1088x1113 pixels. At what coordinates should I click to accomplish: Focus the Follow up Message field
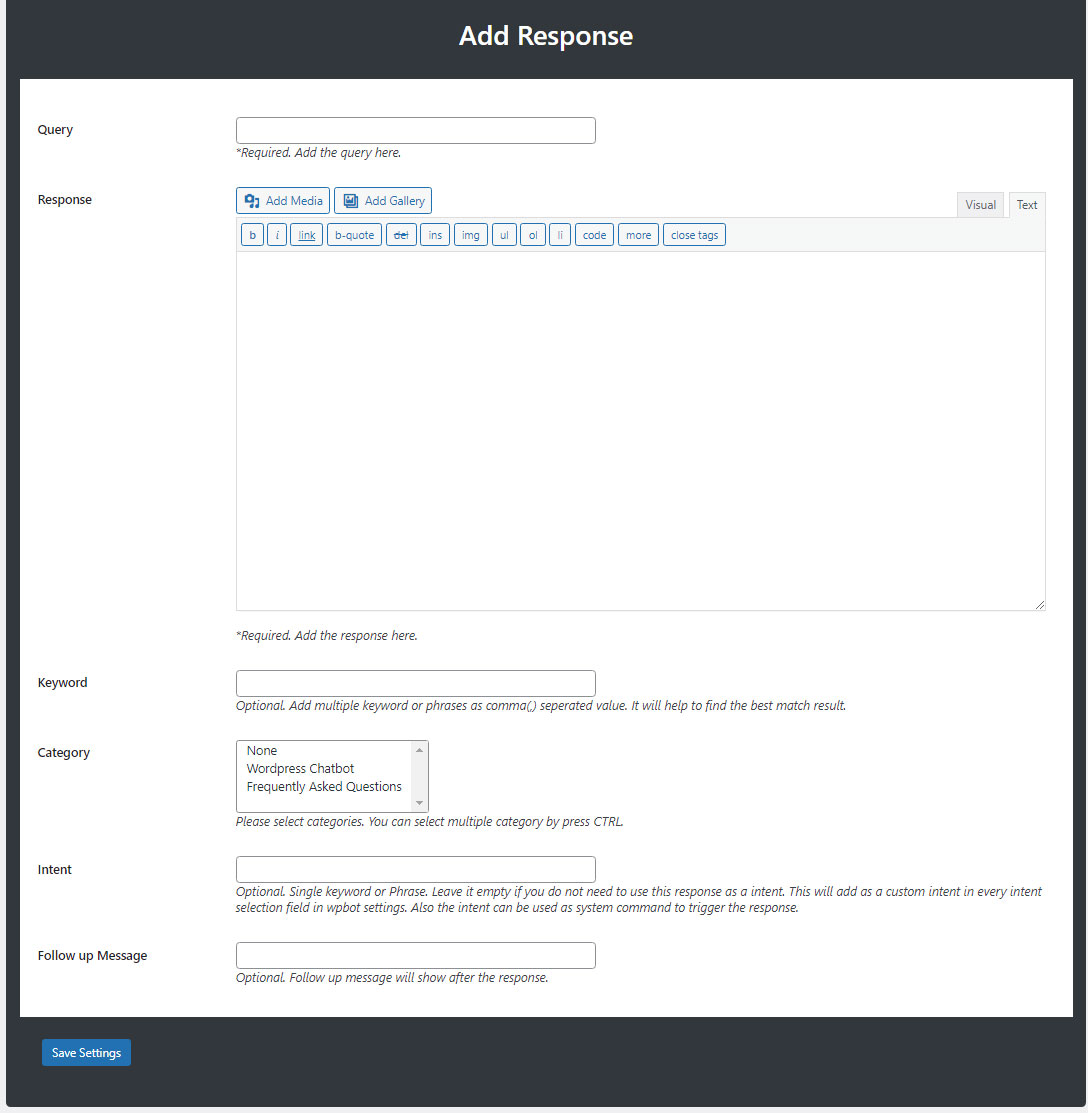pos(416,955)
